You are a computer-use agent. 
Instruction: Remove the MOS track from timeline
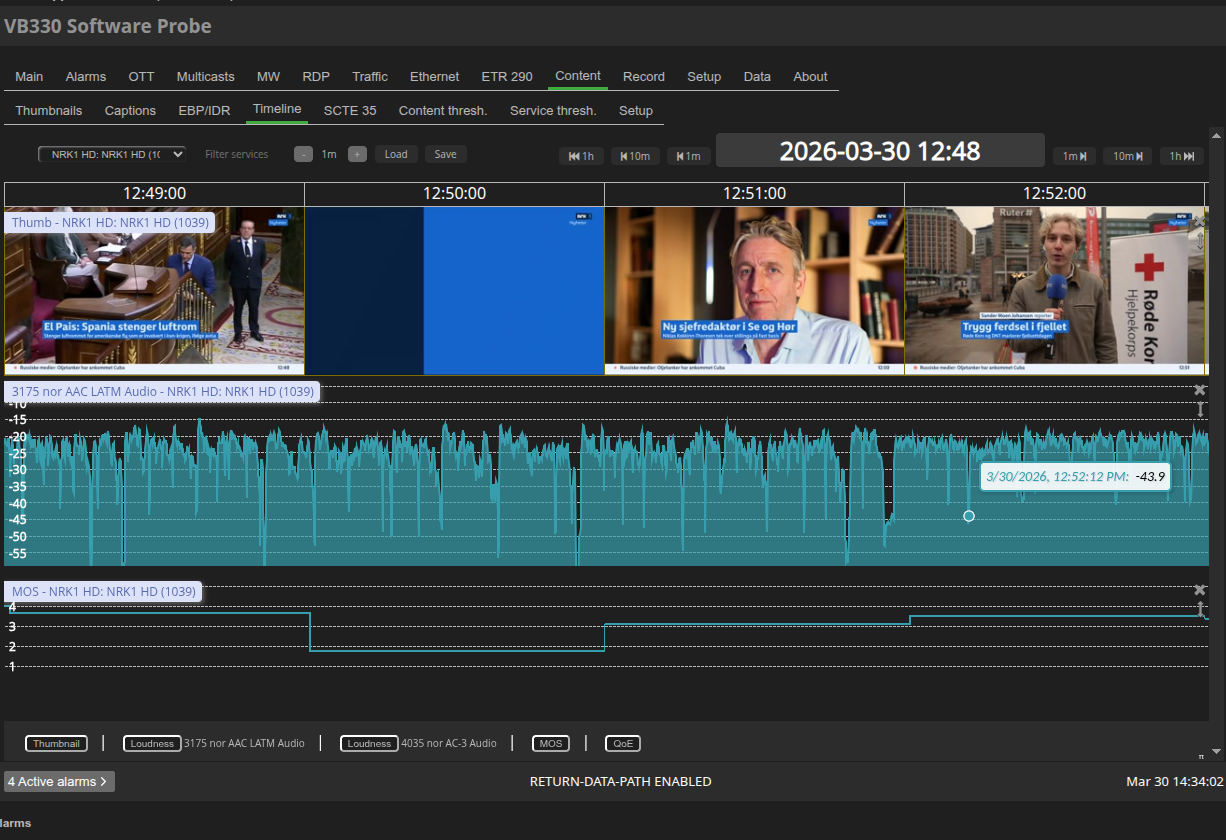click(x=1200, y=590)
